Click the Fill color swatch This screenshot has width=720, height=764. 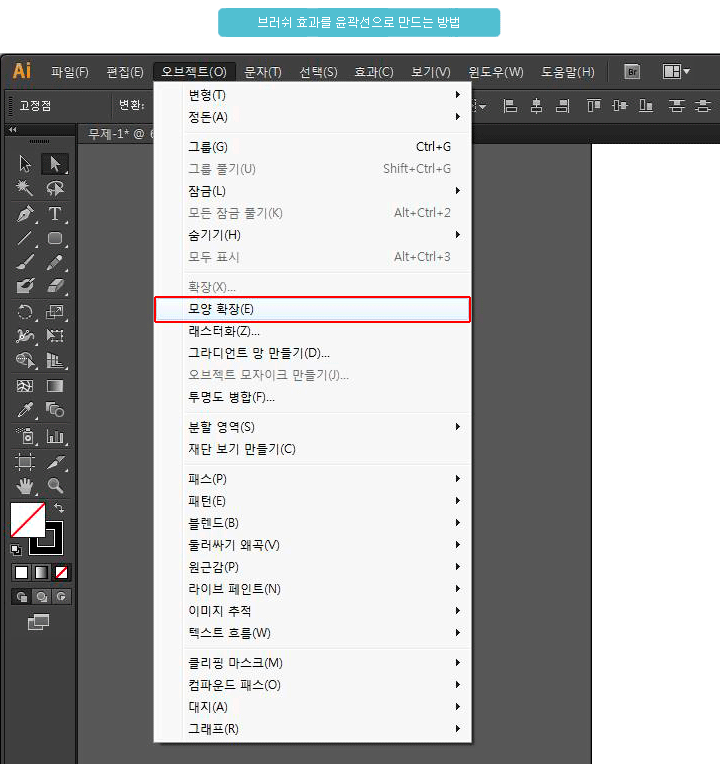[x=27, y=520]
